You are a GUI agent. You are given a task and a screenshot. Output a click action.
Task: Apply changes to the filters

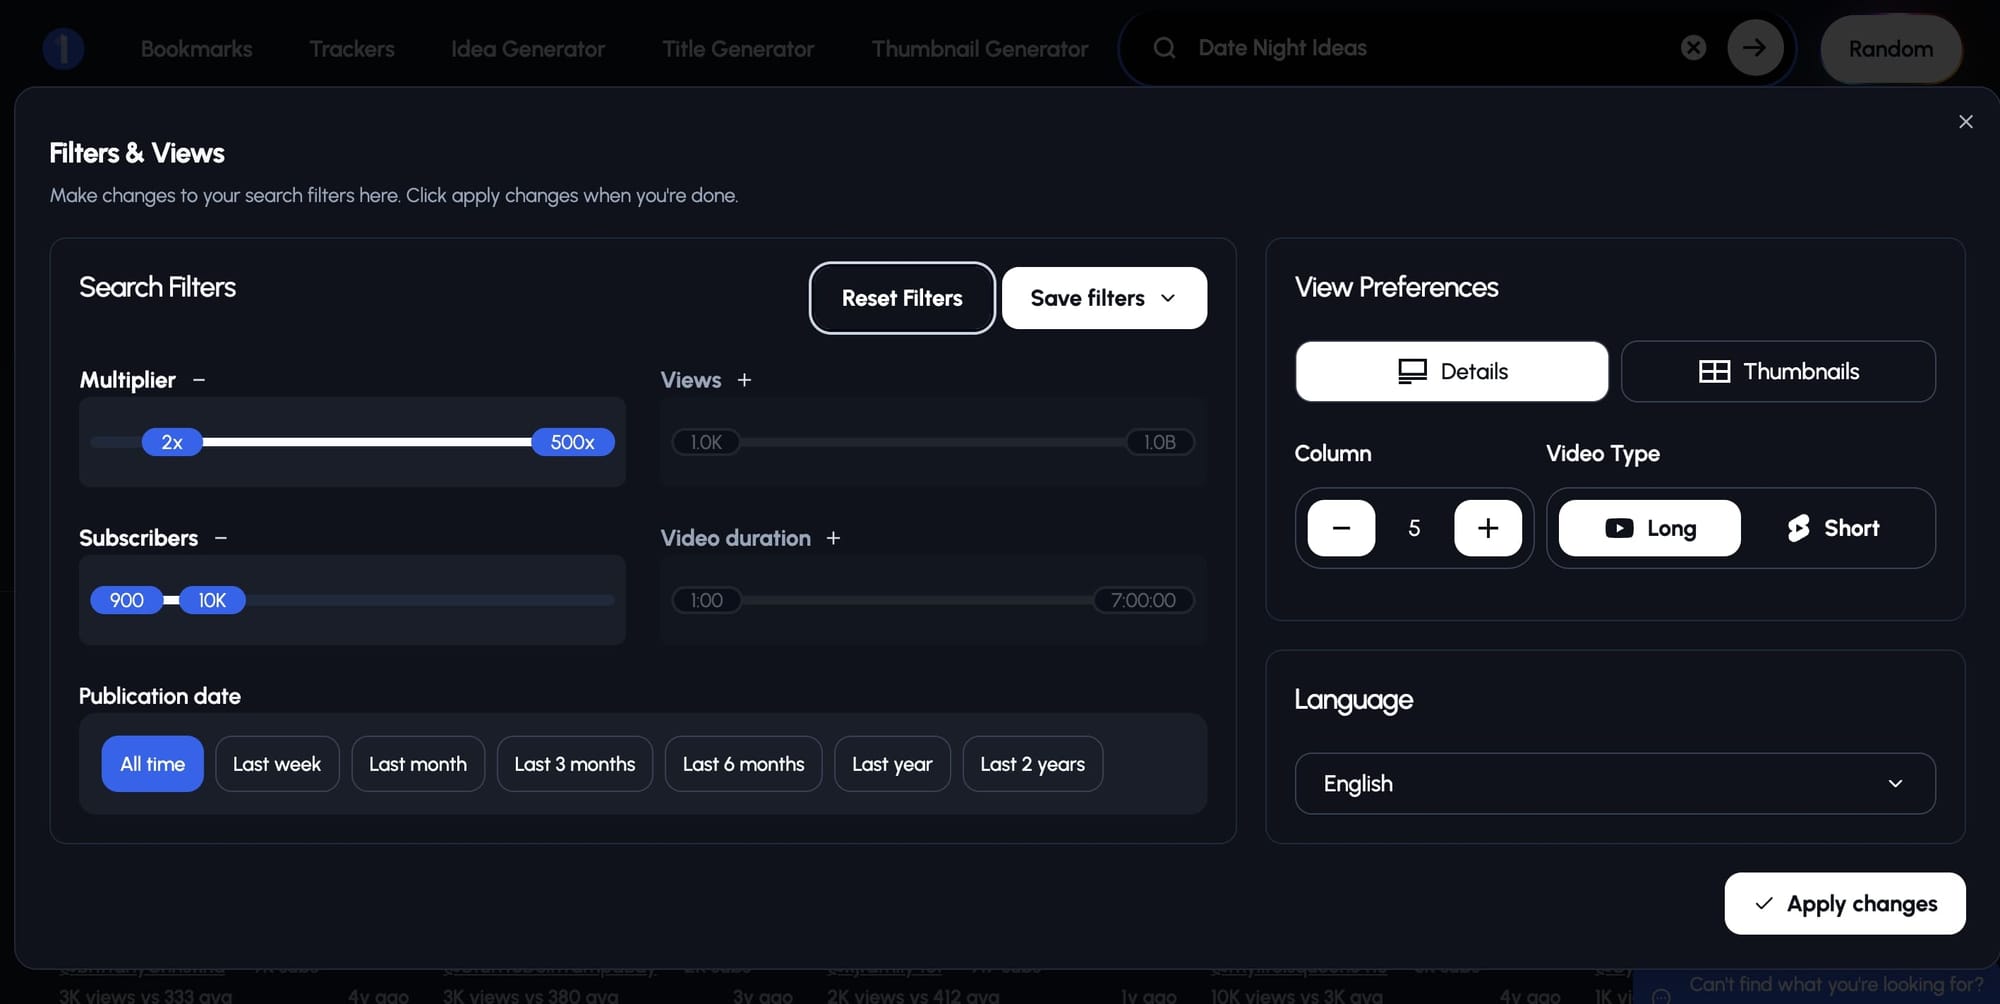(1844, 904)
